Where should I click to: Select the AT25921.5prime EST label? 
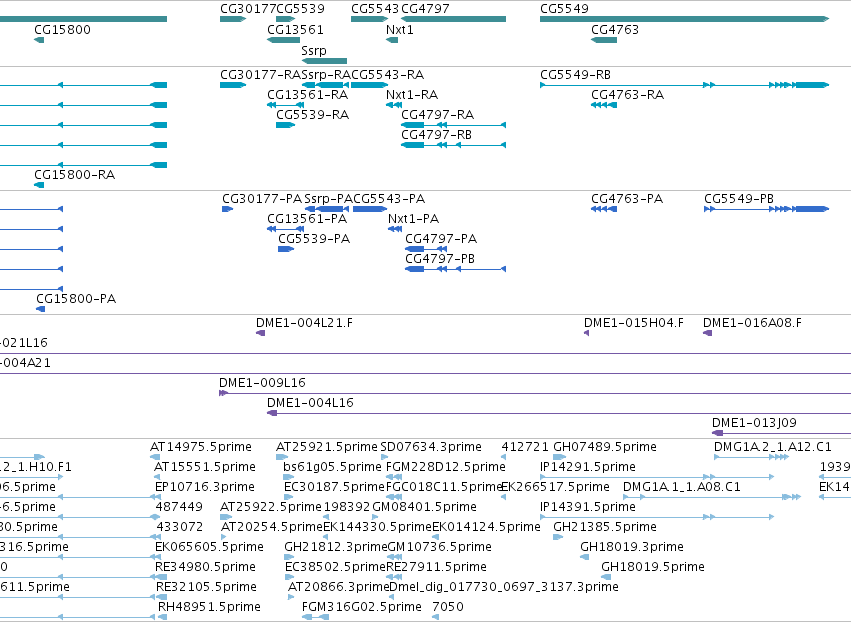tap(327, 447)
